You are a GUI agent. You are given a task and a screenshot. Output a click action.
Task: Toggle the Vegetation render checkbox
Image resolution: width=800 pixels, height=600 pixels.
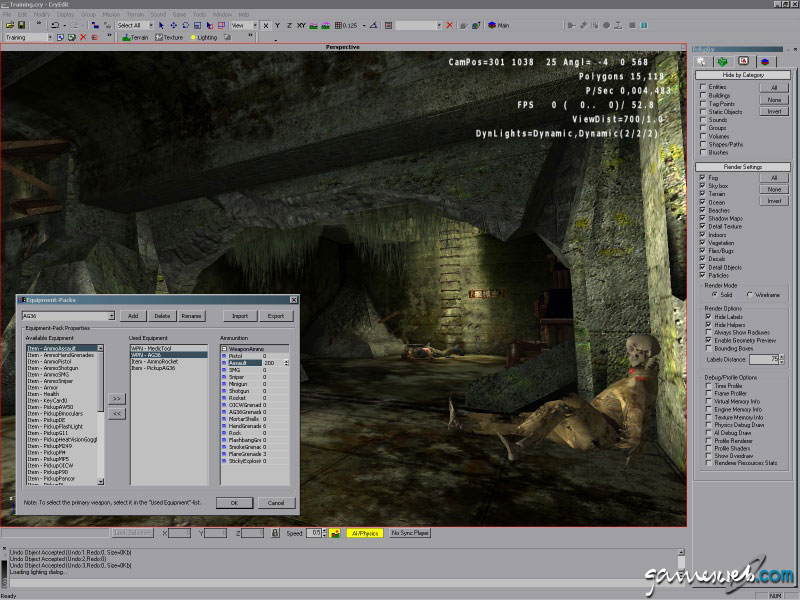(703, 242)
